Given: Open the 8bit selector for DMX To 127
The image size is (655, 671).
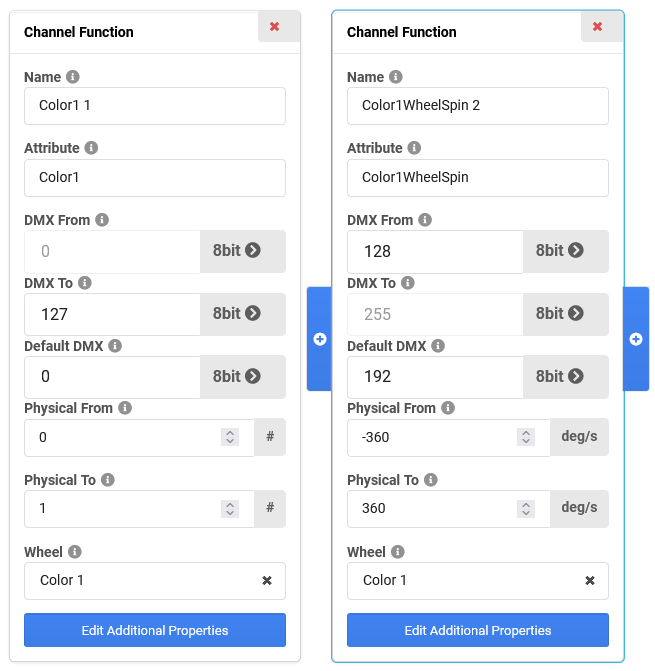Looking at the screenshot, I should [x=242, y=313].
